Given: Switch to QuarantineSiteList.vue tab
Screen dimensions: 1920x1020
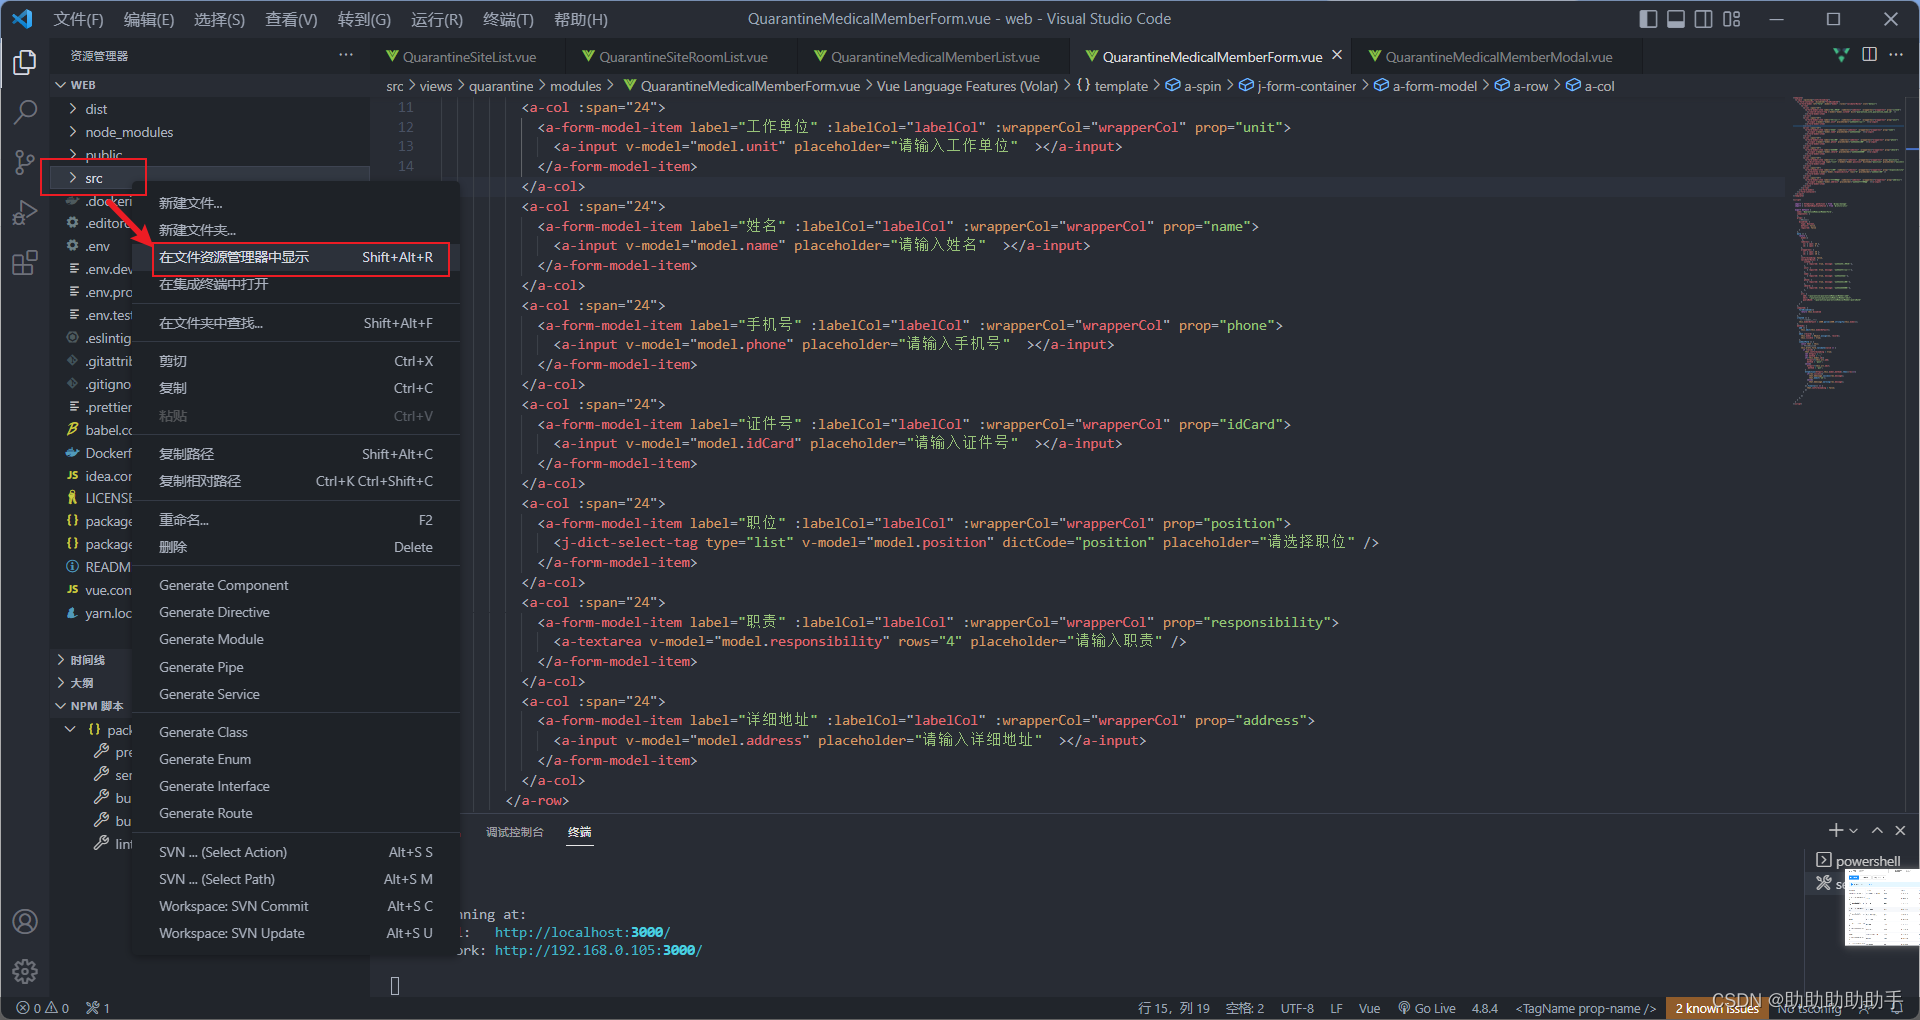Looking at the screenshot, I should point(468,57).
